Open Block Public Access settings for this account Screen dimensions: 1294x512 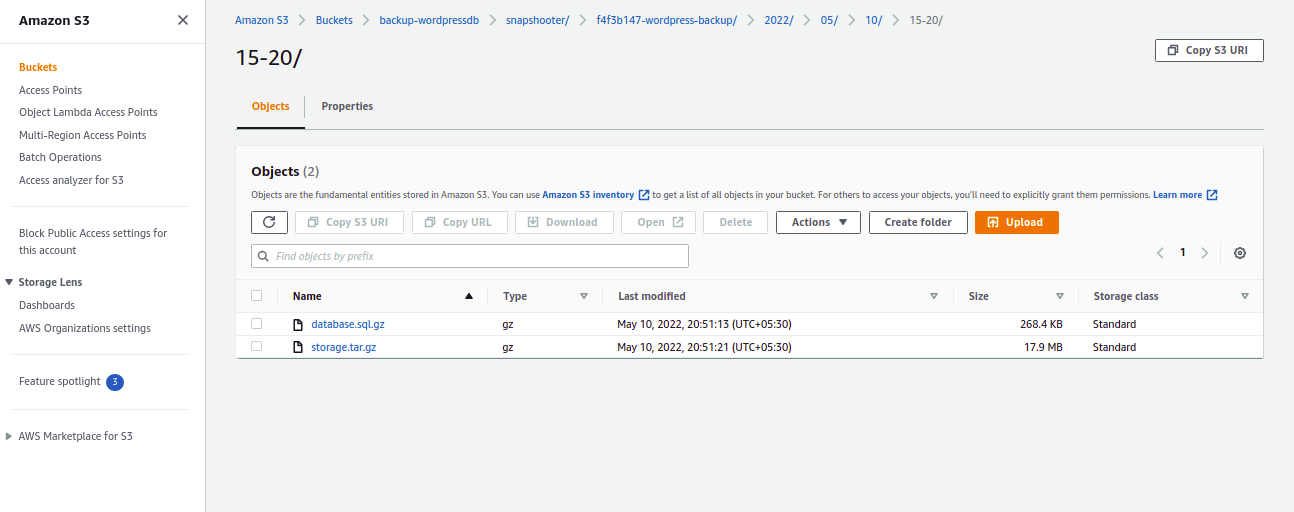point(93,242)
